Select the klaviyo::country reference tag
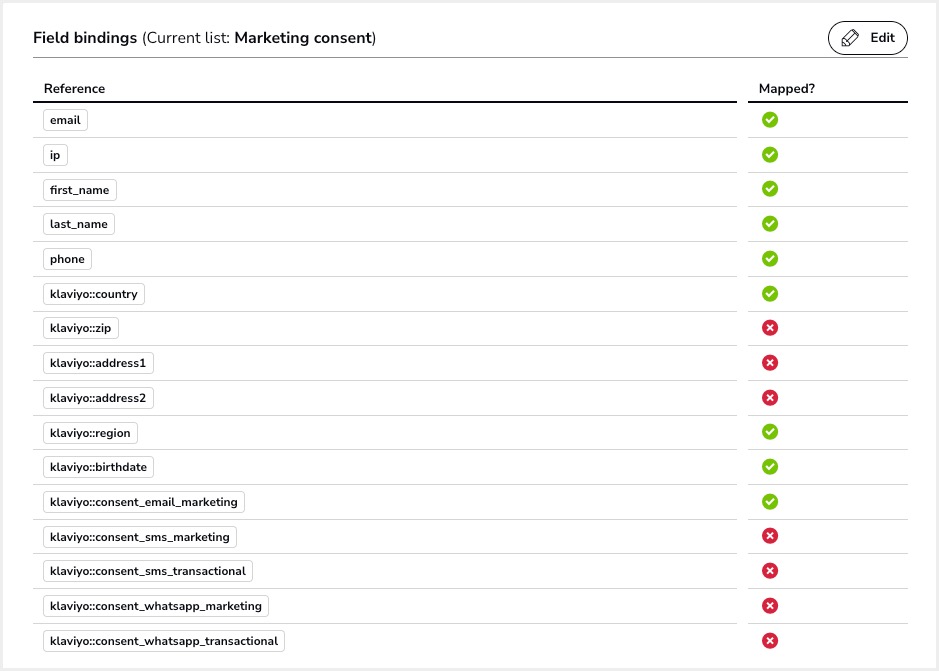 (95, 294)
